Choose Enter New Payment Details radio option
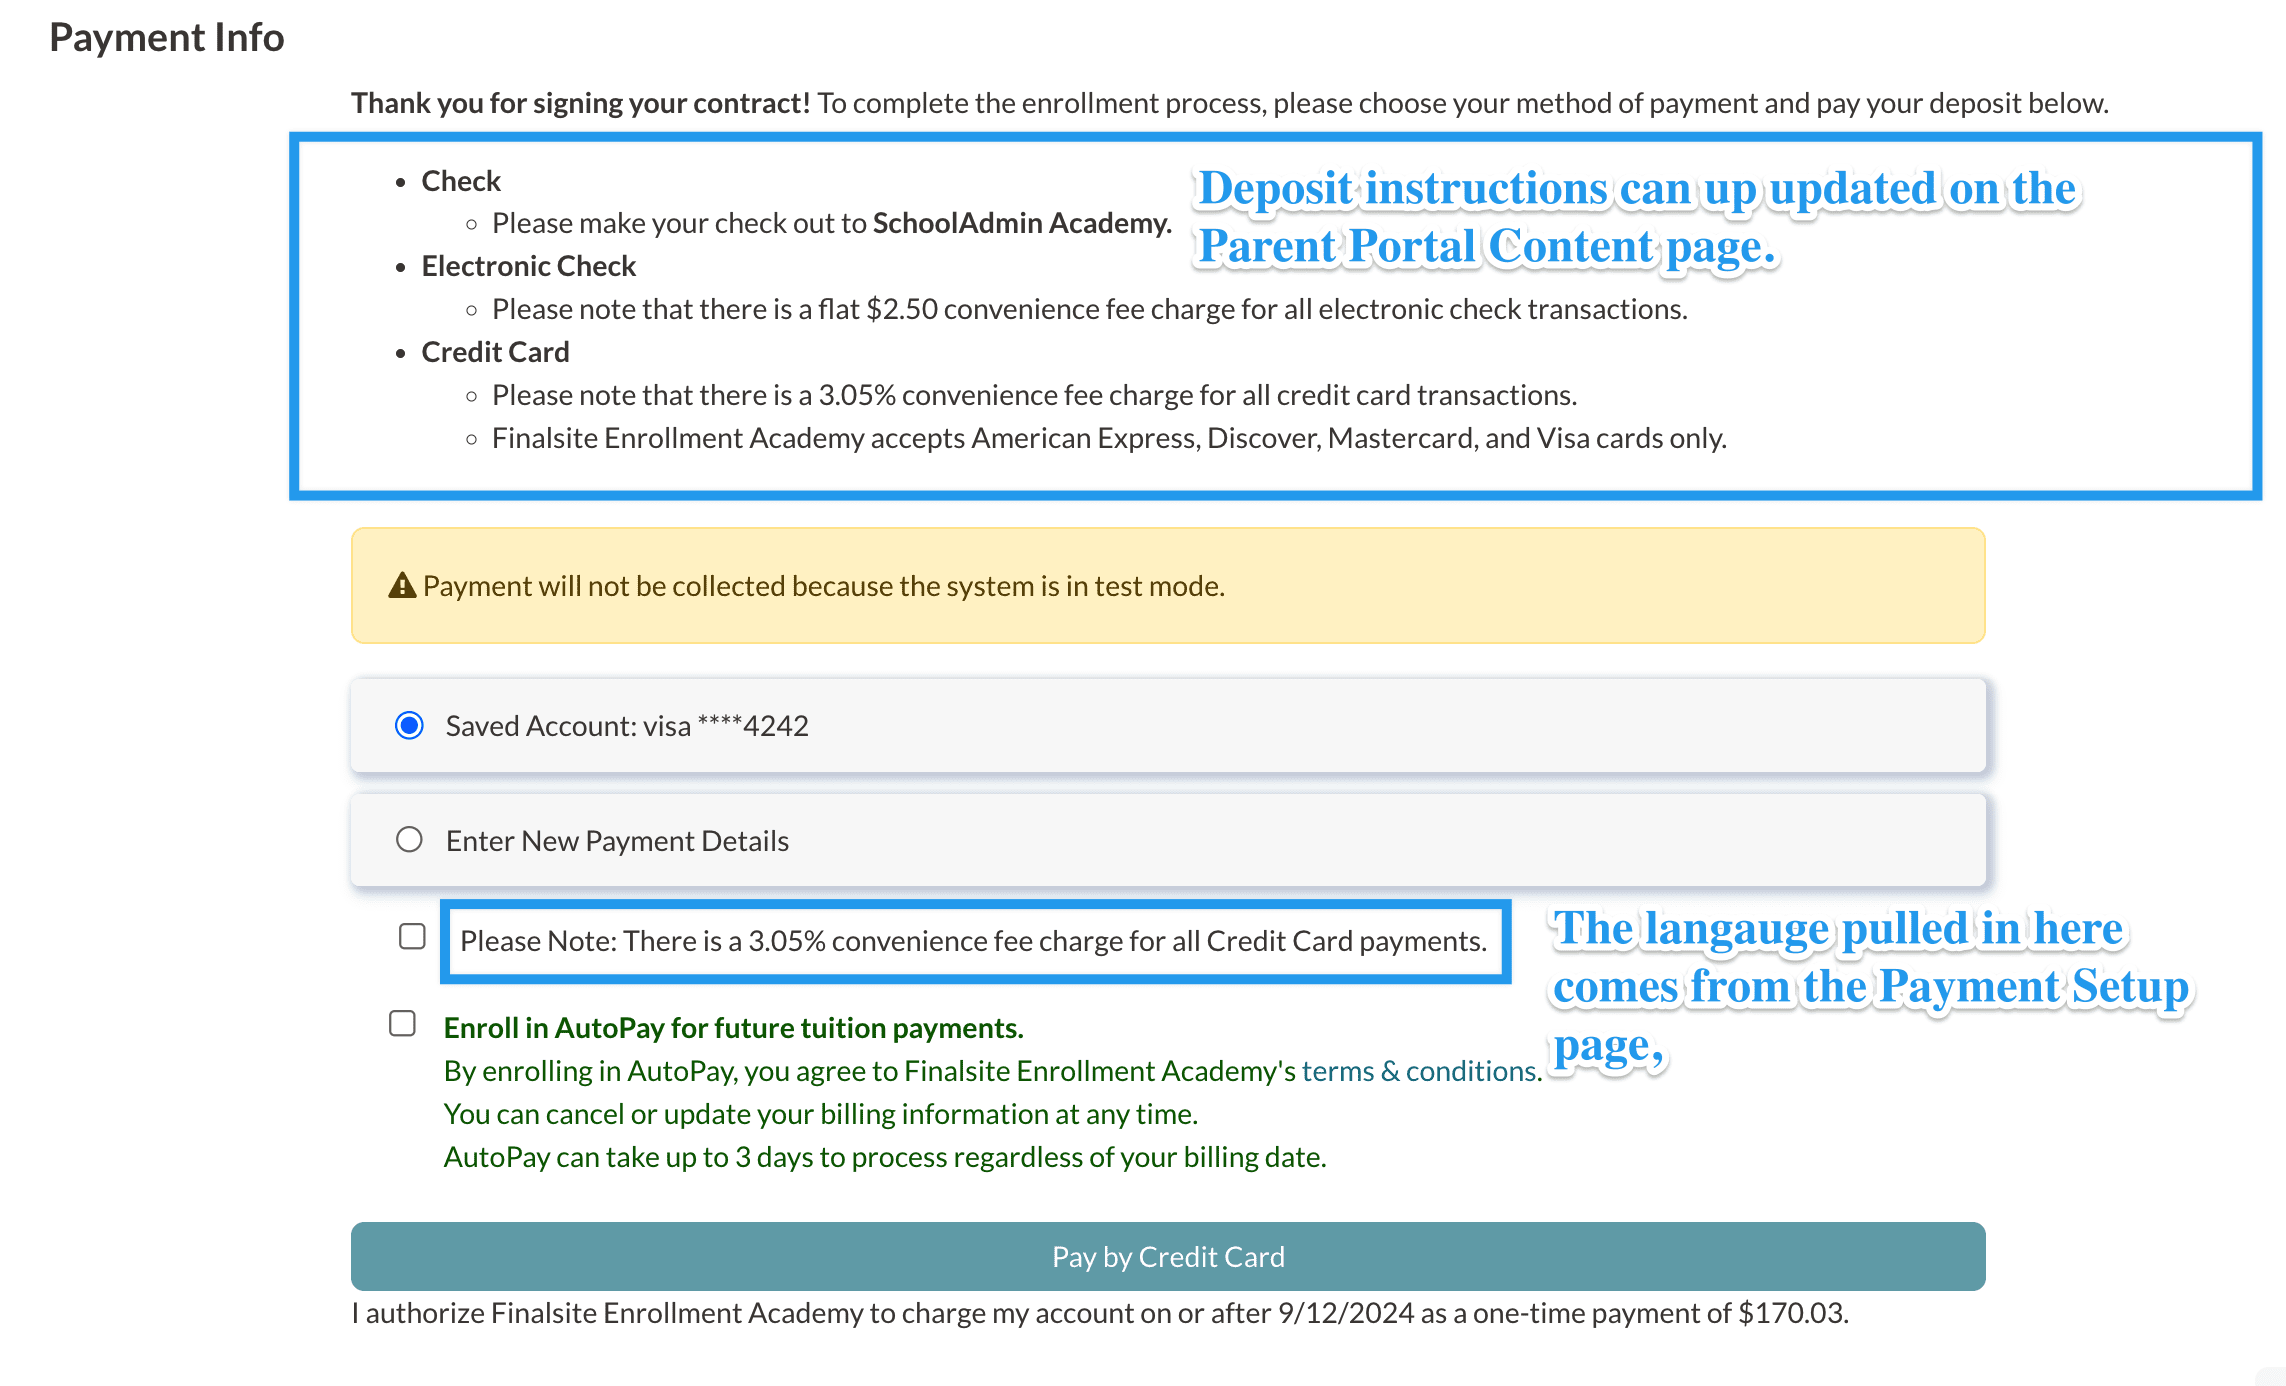 [409, 840]
